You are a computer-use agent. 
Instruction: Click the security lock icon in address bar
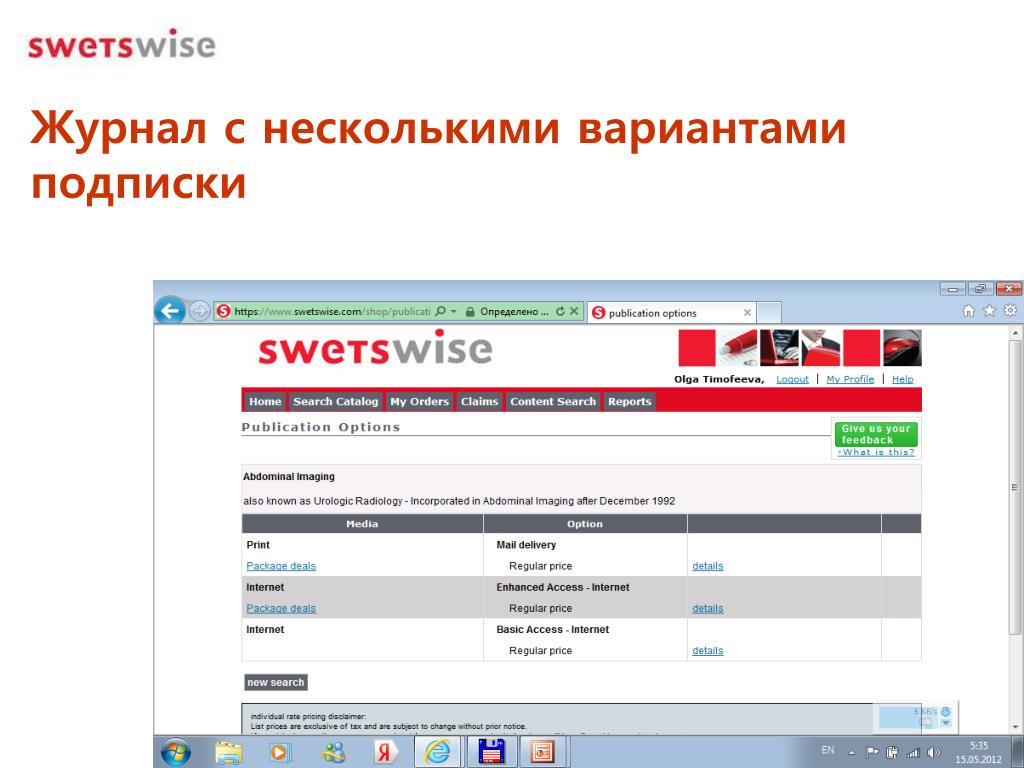pyautogui.click(x=470, y=312)
